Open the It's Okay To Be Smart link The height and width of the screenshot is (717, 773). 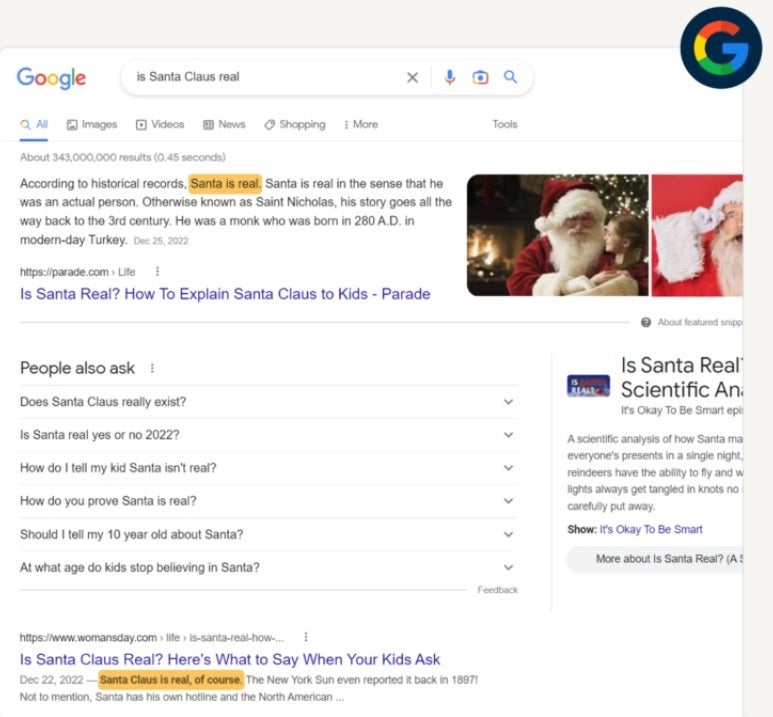click(651, 530)
